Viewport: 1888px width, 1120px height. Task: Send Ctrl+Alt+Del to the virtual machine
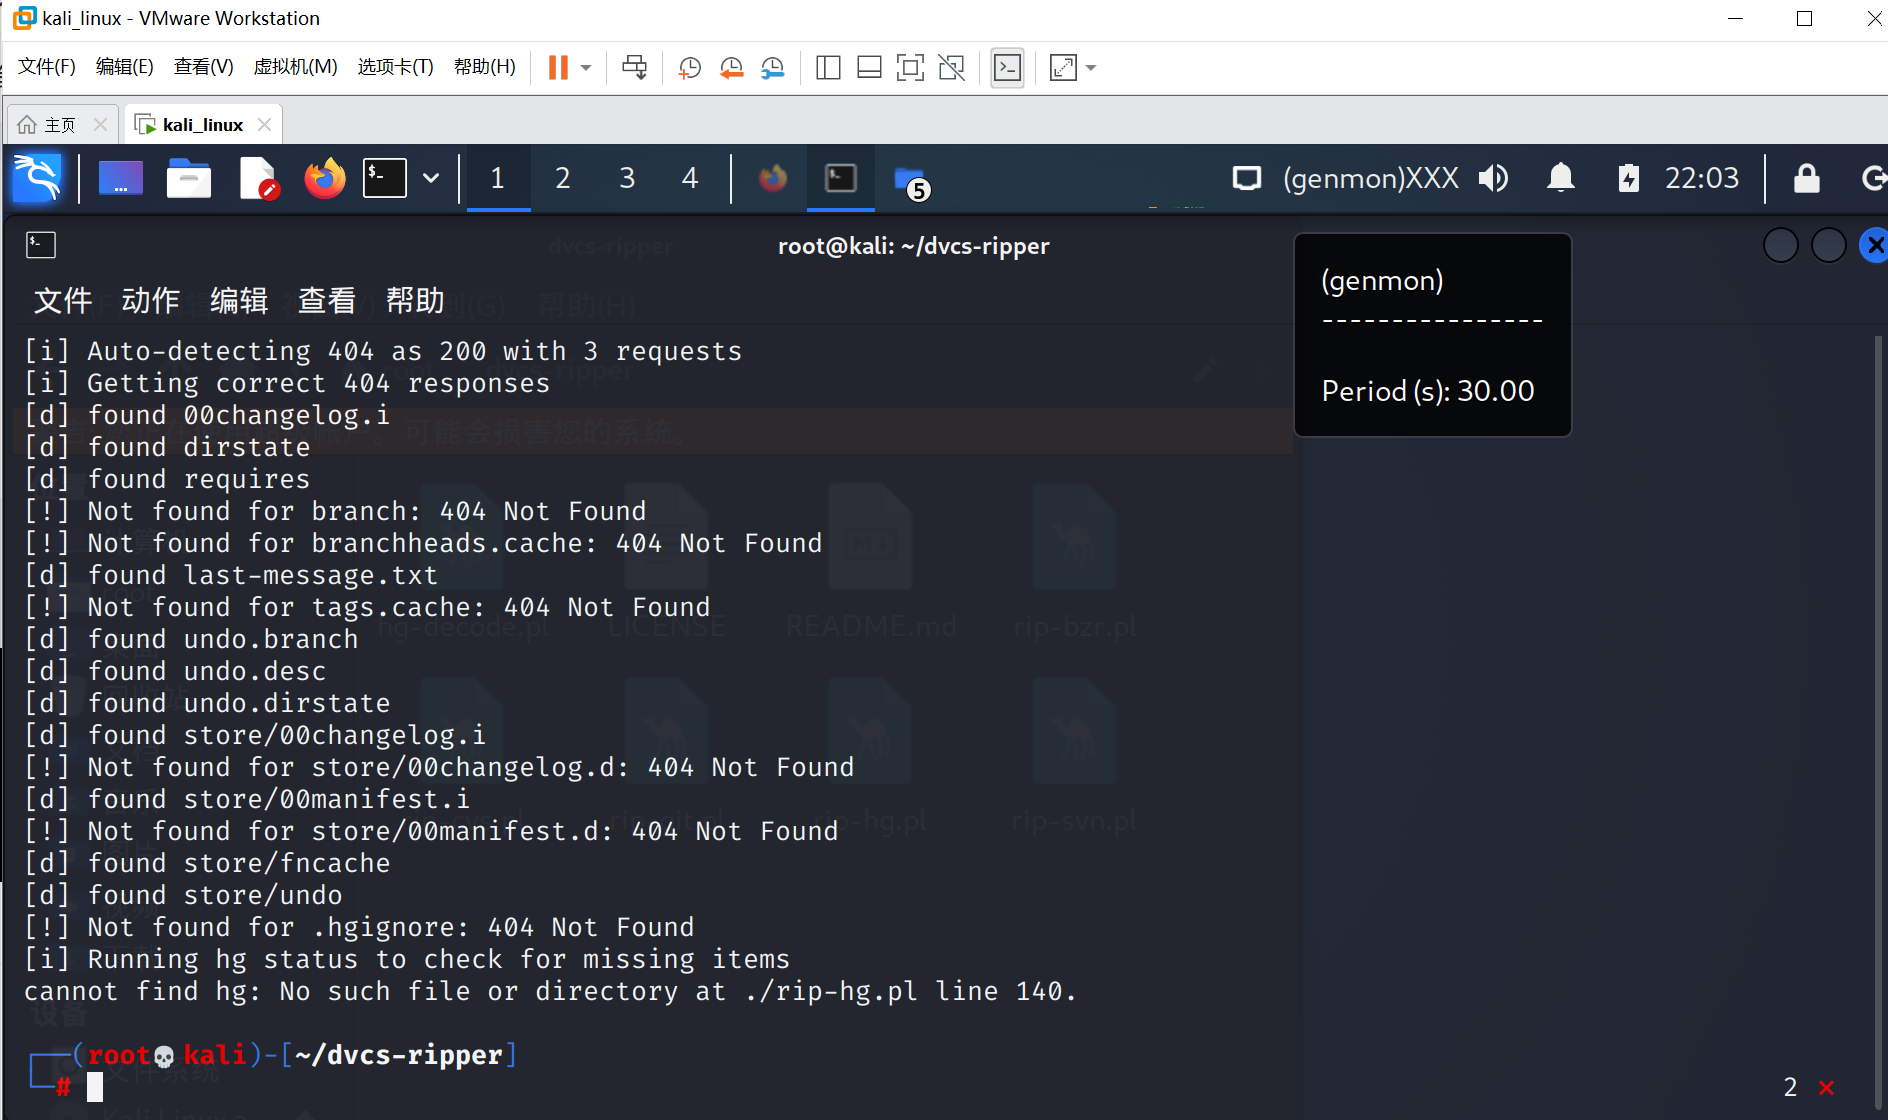click(x=634, y=67)
